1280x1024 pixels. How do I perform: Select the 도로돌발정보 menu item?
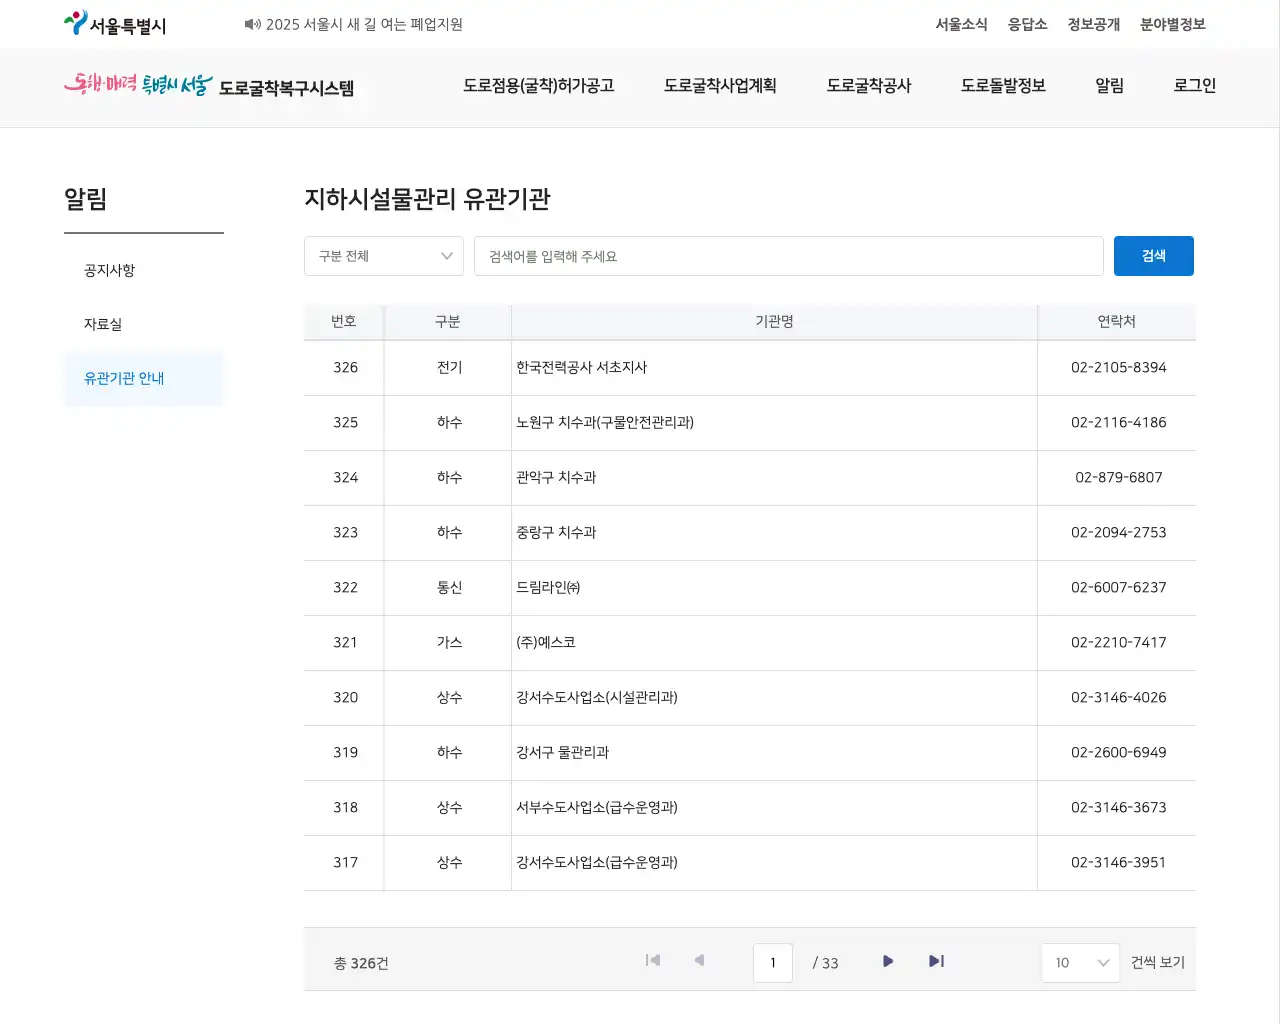1003,86
